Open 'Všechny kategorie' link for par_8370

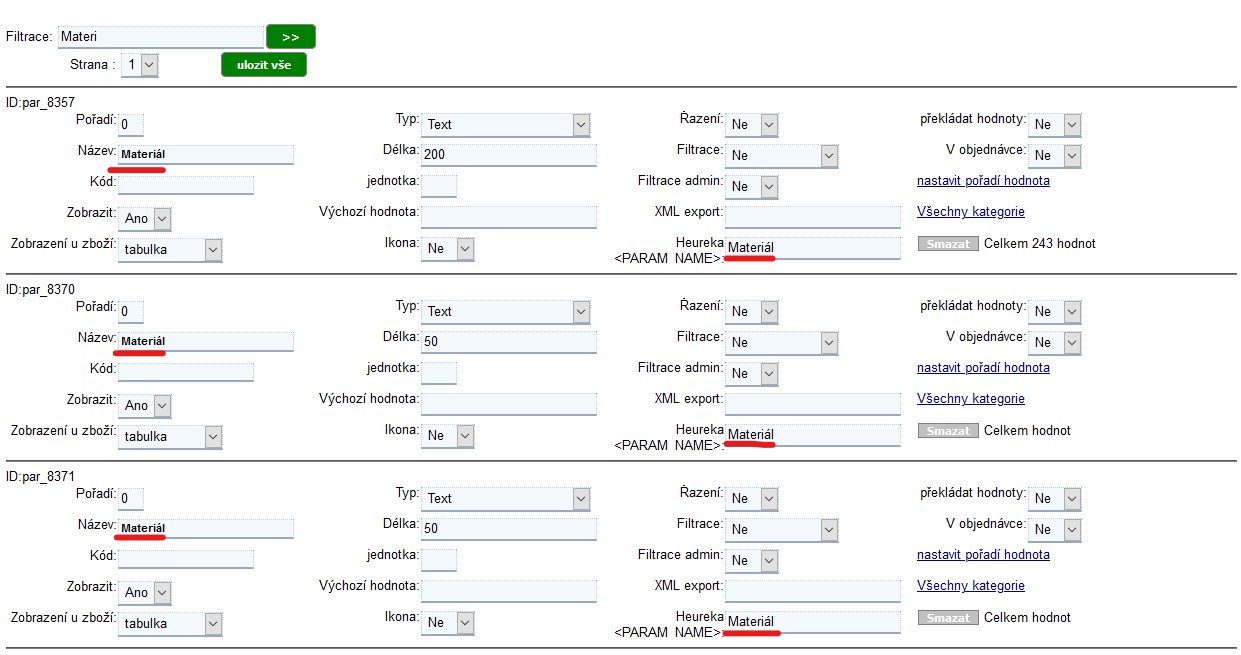(x=971, y=398)
